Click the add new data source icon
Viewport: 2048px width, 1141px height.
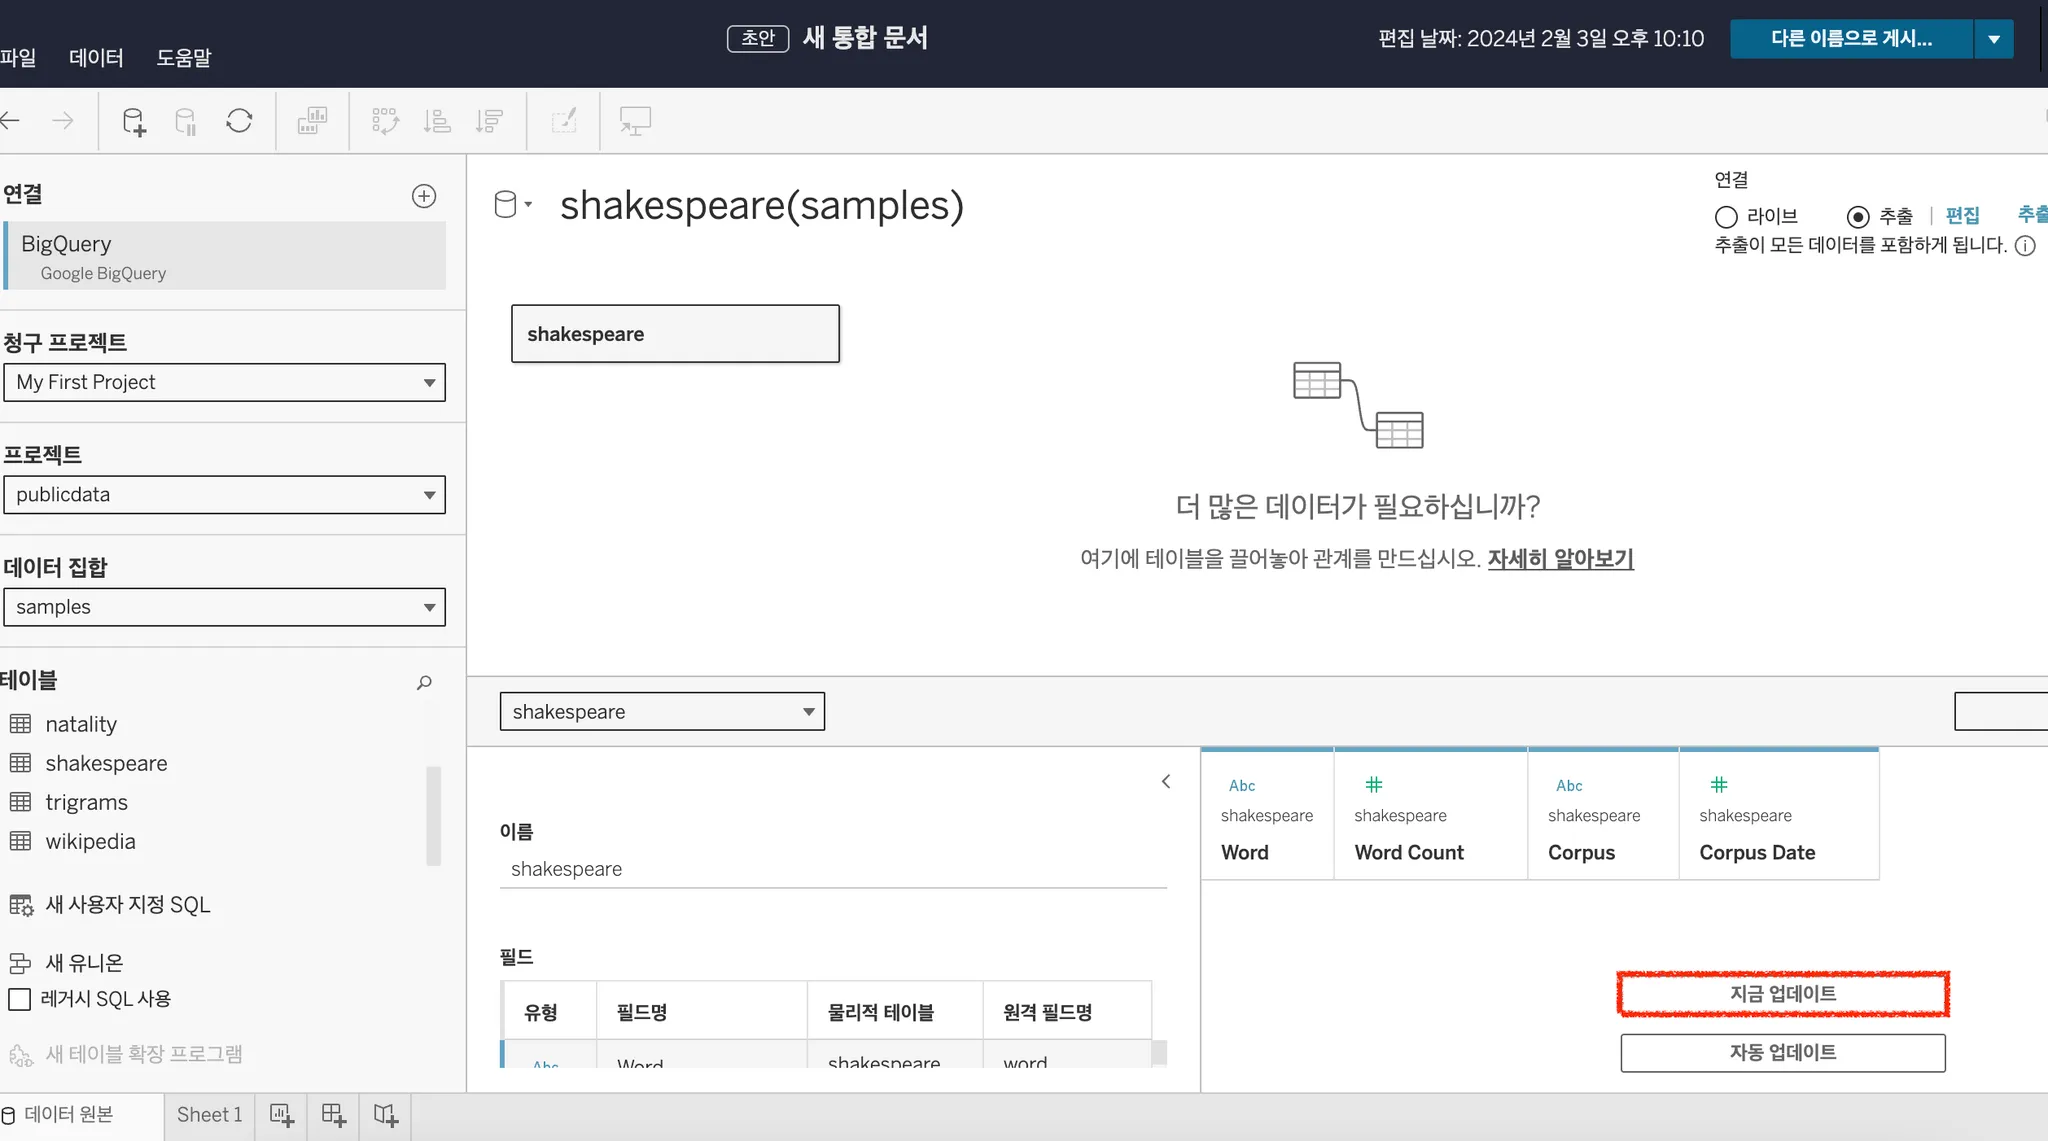133,122
